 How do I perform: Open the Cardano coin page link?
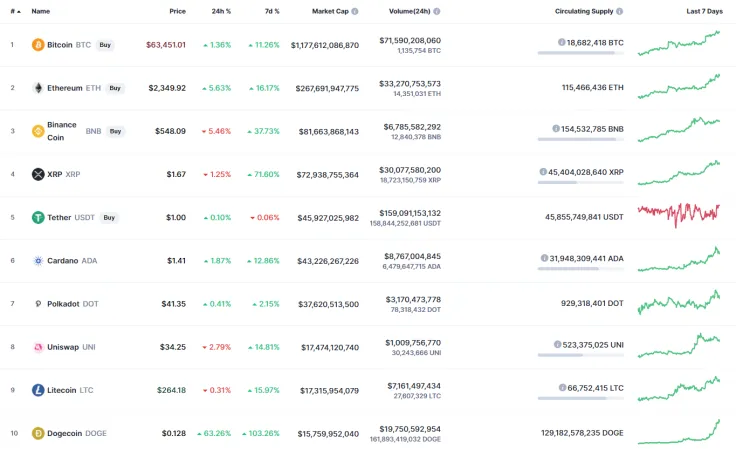click(62, 261)
